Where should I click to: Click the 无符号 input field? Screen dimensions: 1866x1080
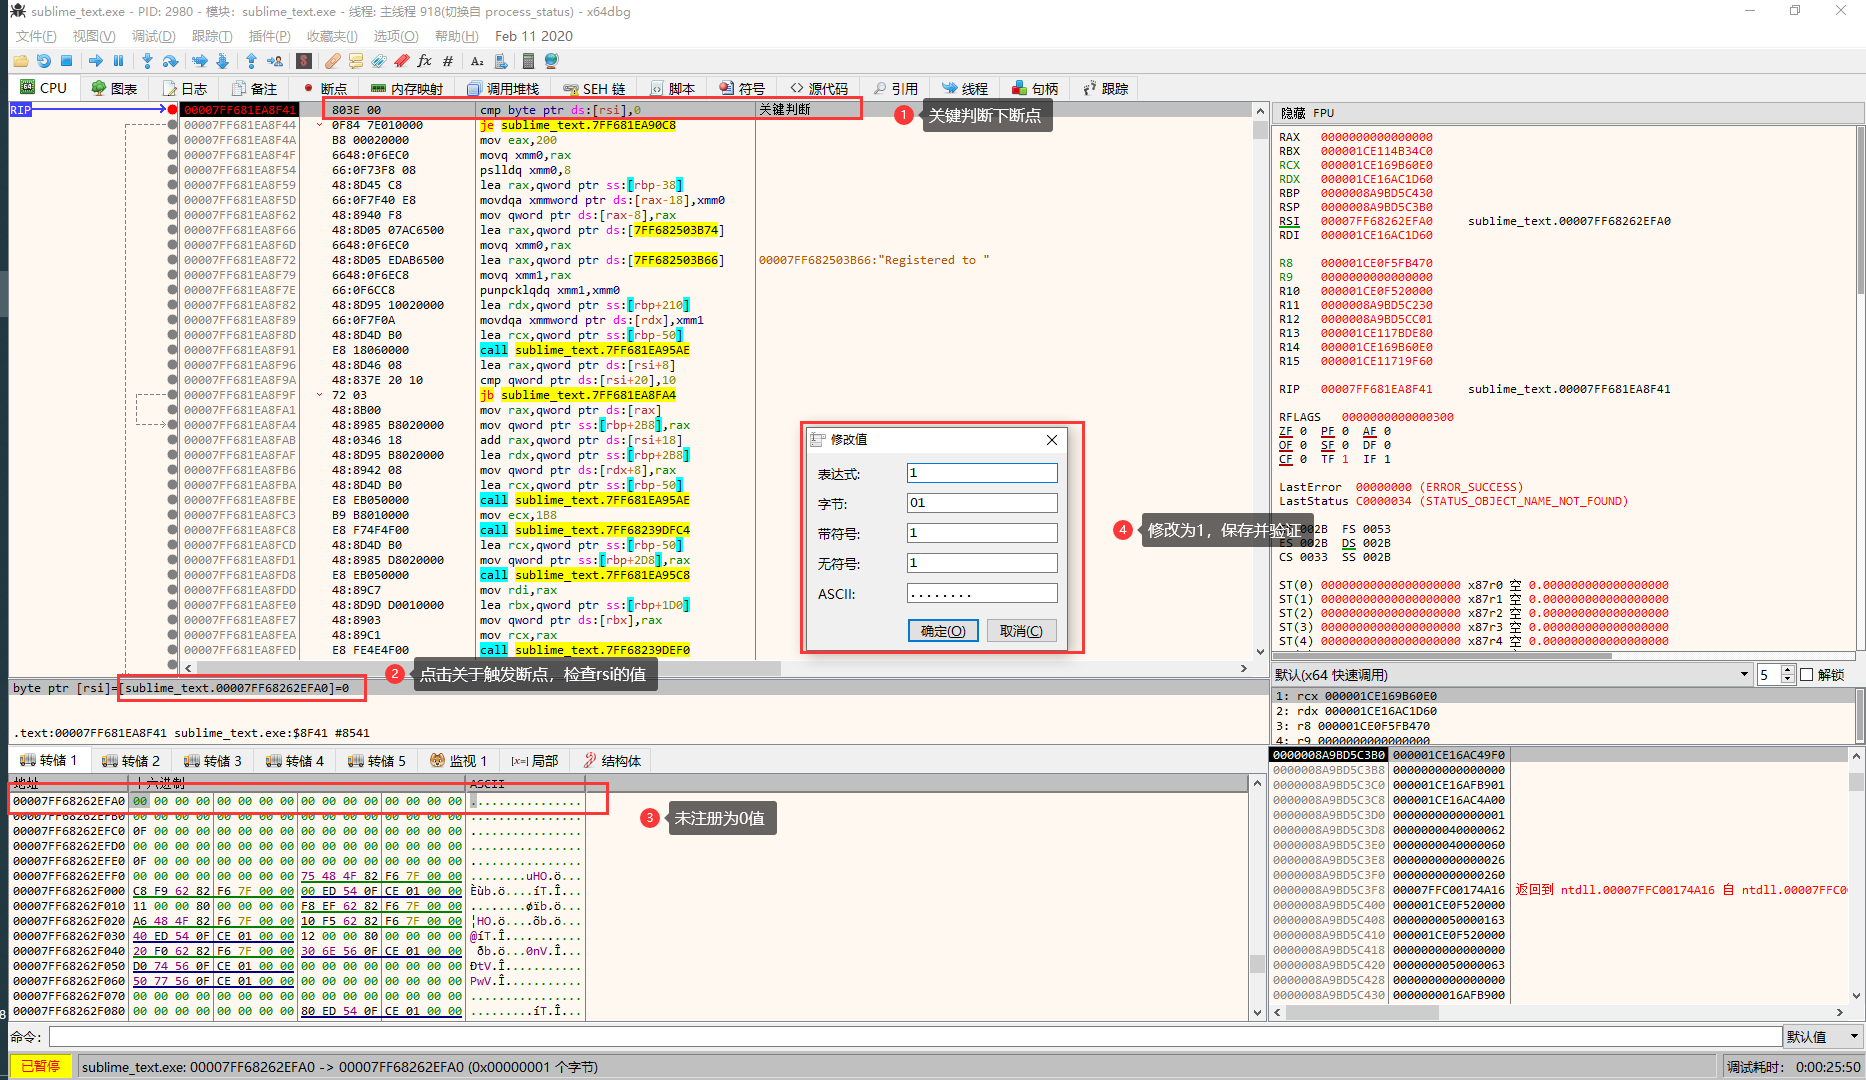click(x=982, y=563)
